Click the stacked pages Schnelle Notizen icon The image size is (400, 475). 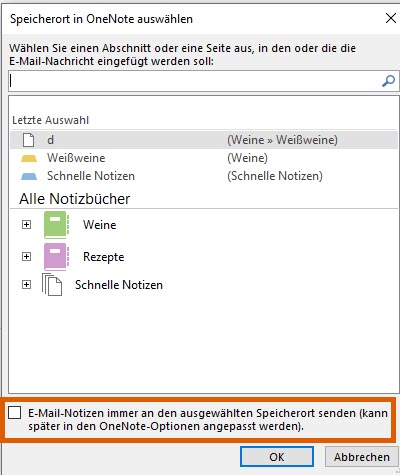point(52,285)
